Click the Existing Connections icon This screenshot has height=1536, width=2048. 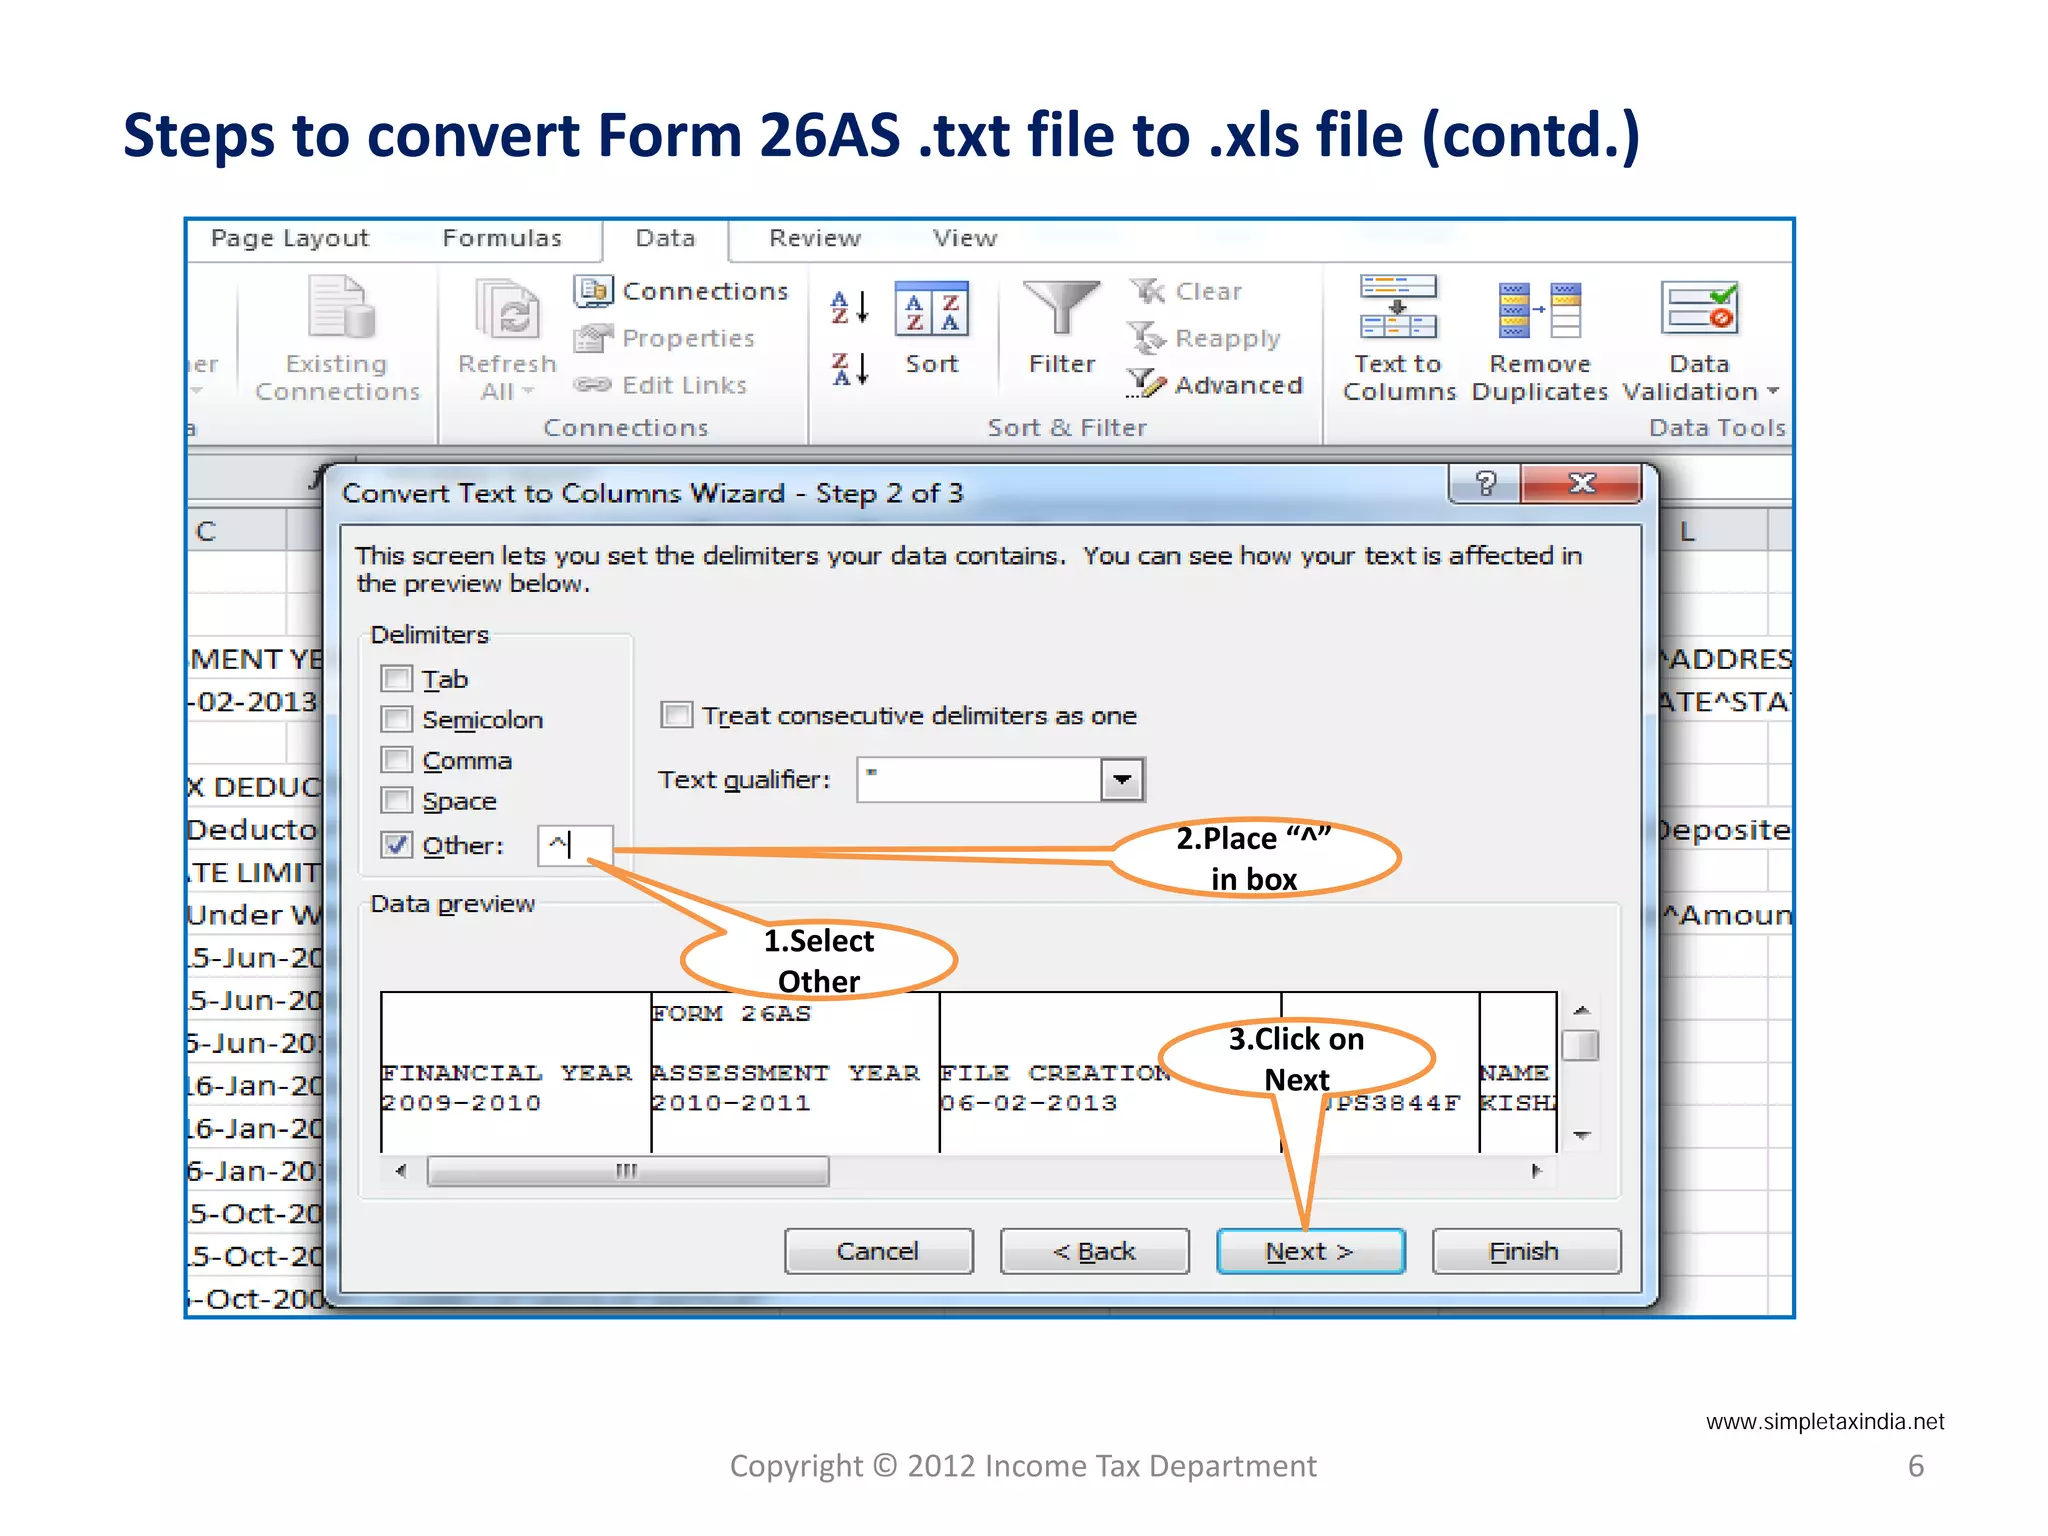tap(340, 307)
